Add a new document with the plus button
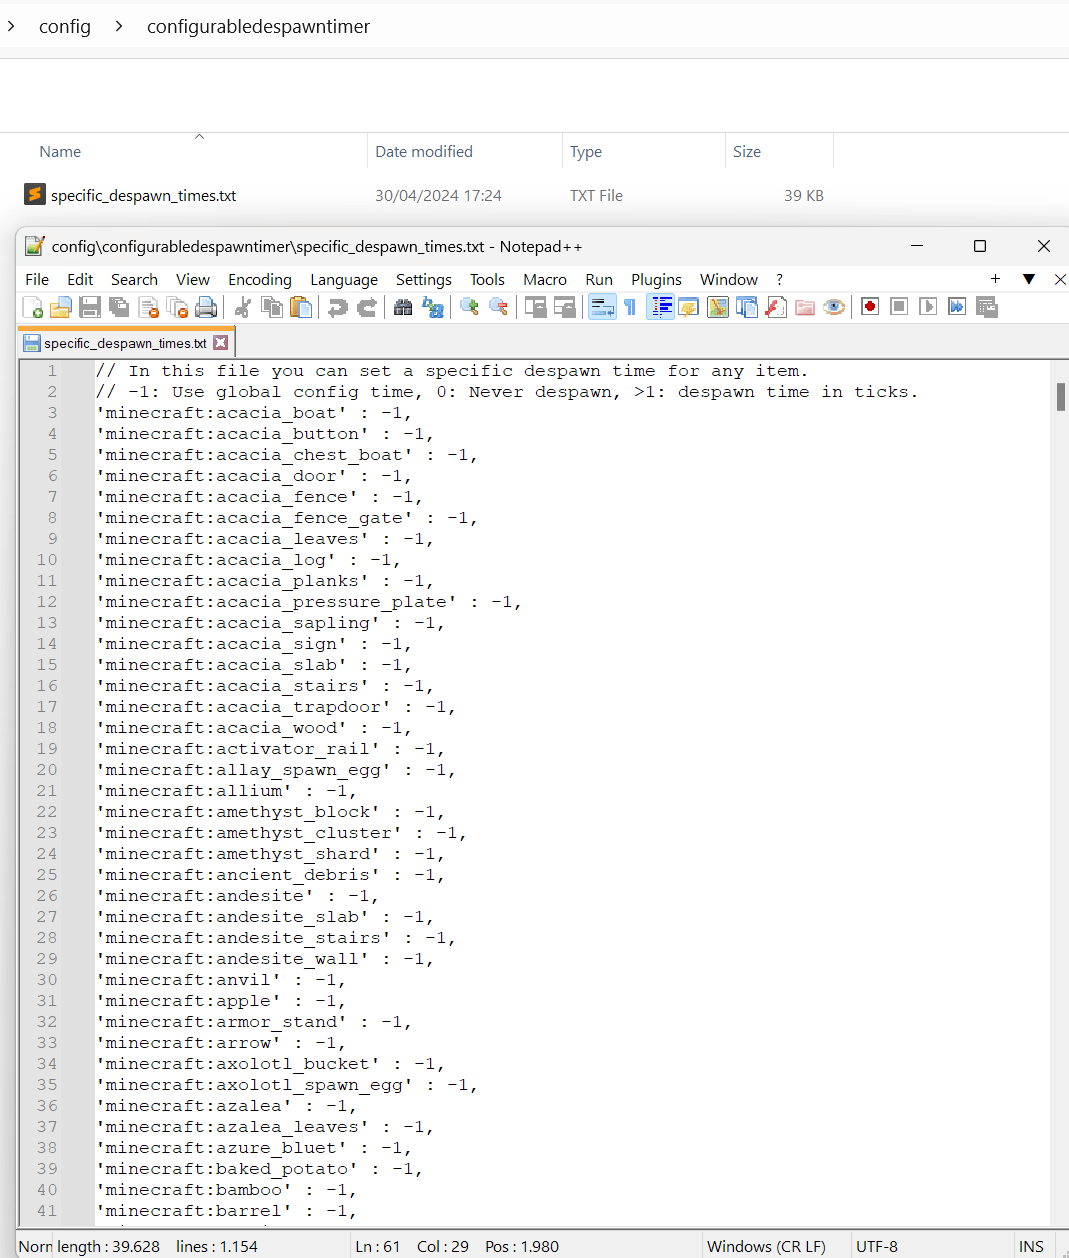This screenshot has height=1258, width=1069. click(x=995, y=279)
